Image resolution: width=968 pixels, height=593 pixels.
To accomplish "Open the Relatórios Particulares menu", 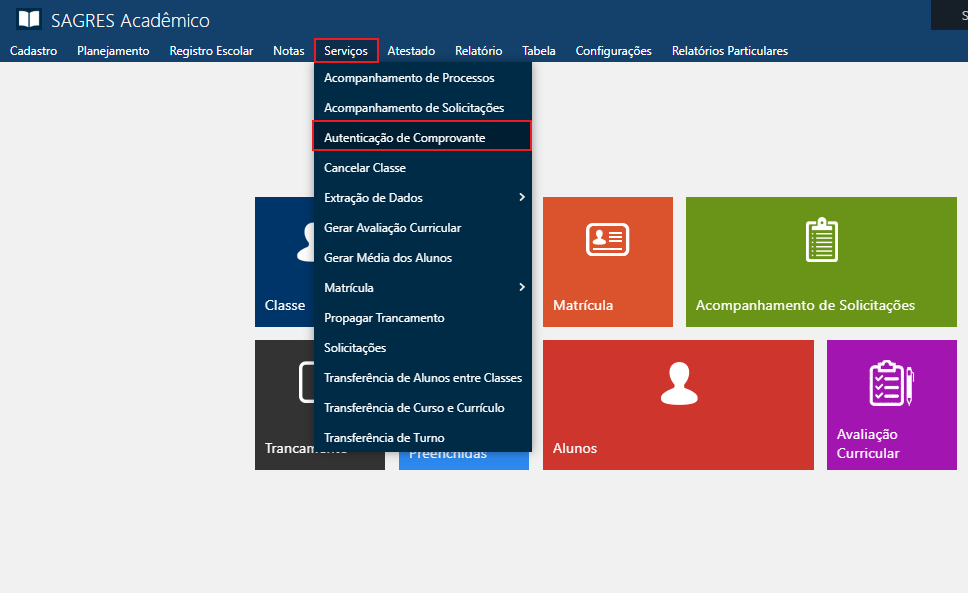I will (x=729, y=51).
